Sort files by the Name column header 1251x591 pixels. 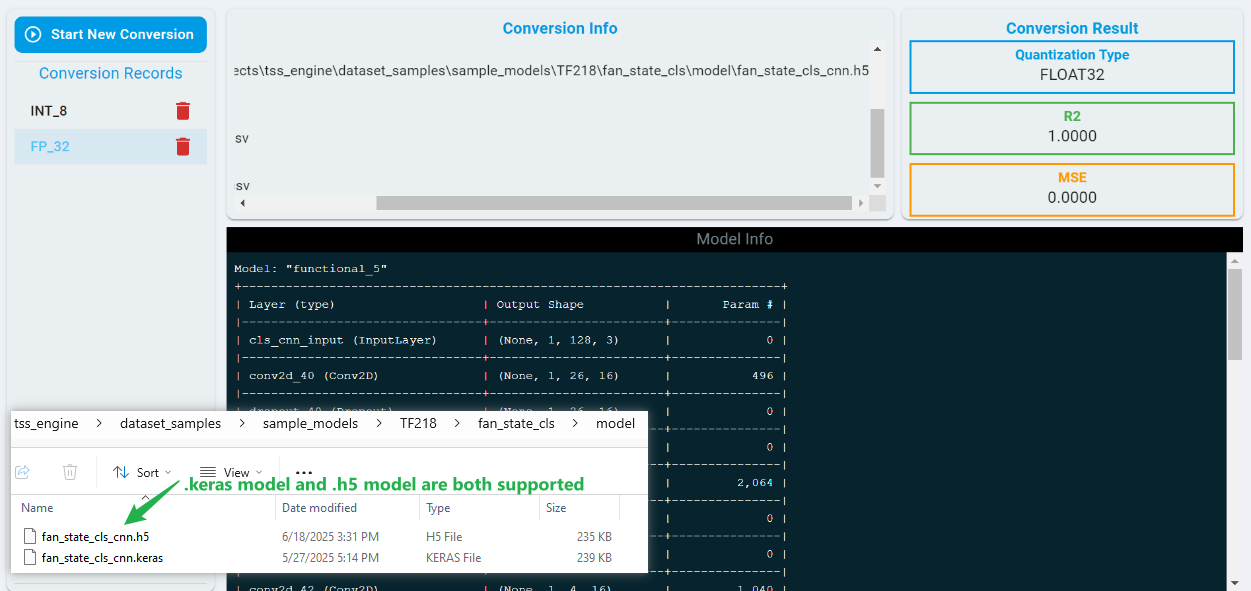(38, 508)
